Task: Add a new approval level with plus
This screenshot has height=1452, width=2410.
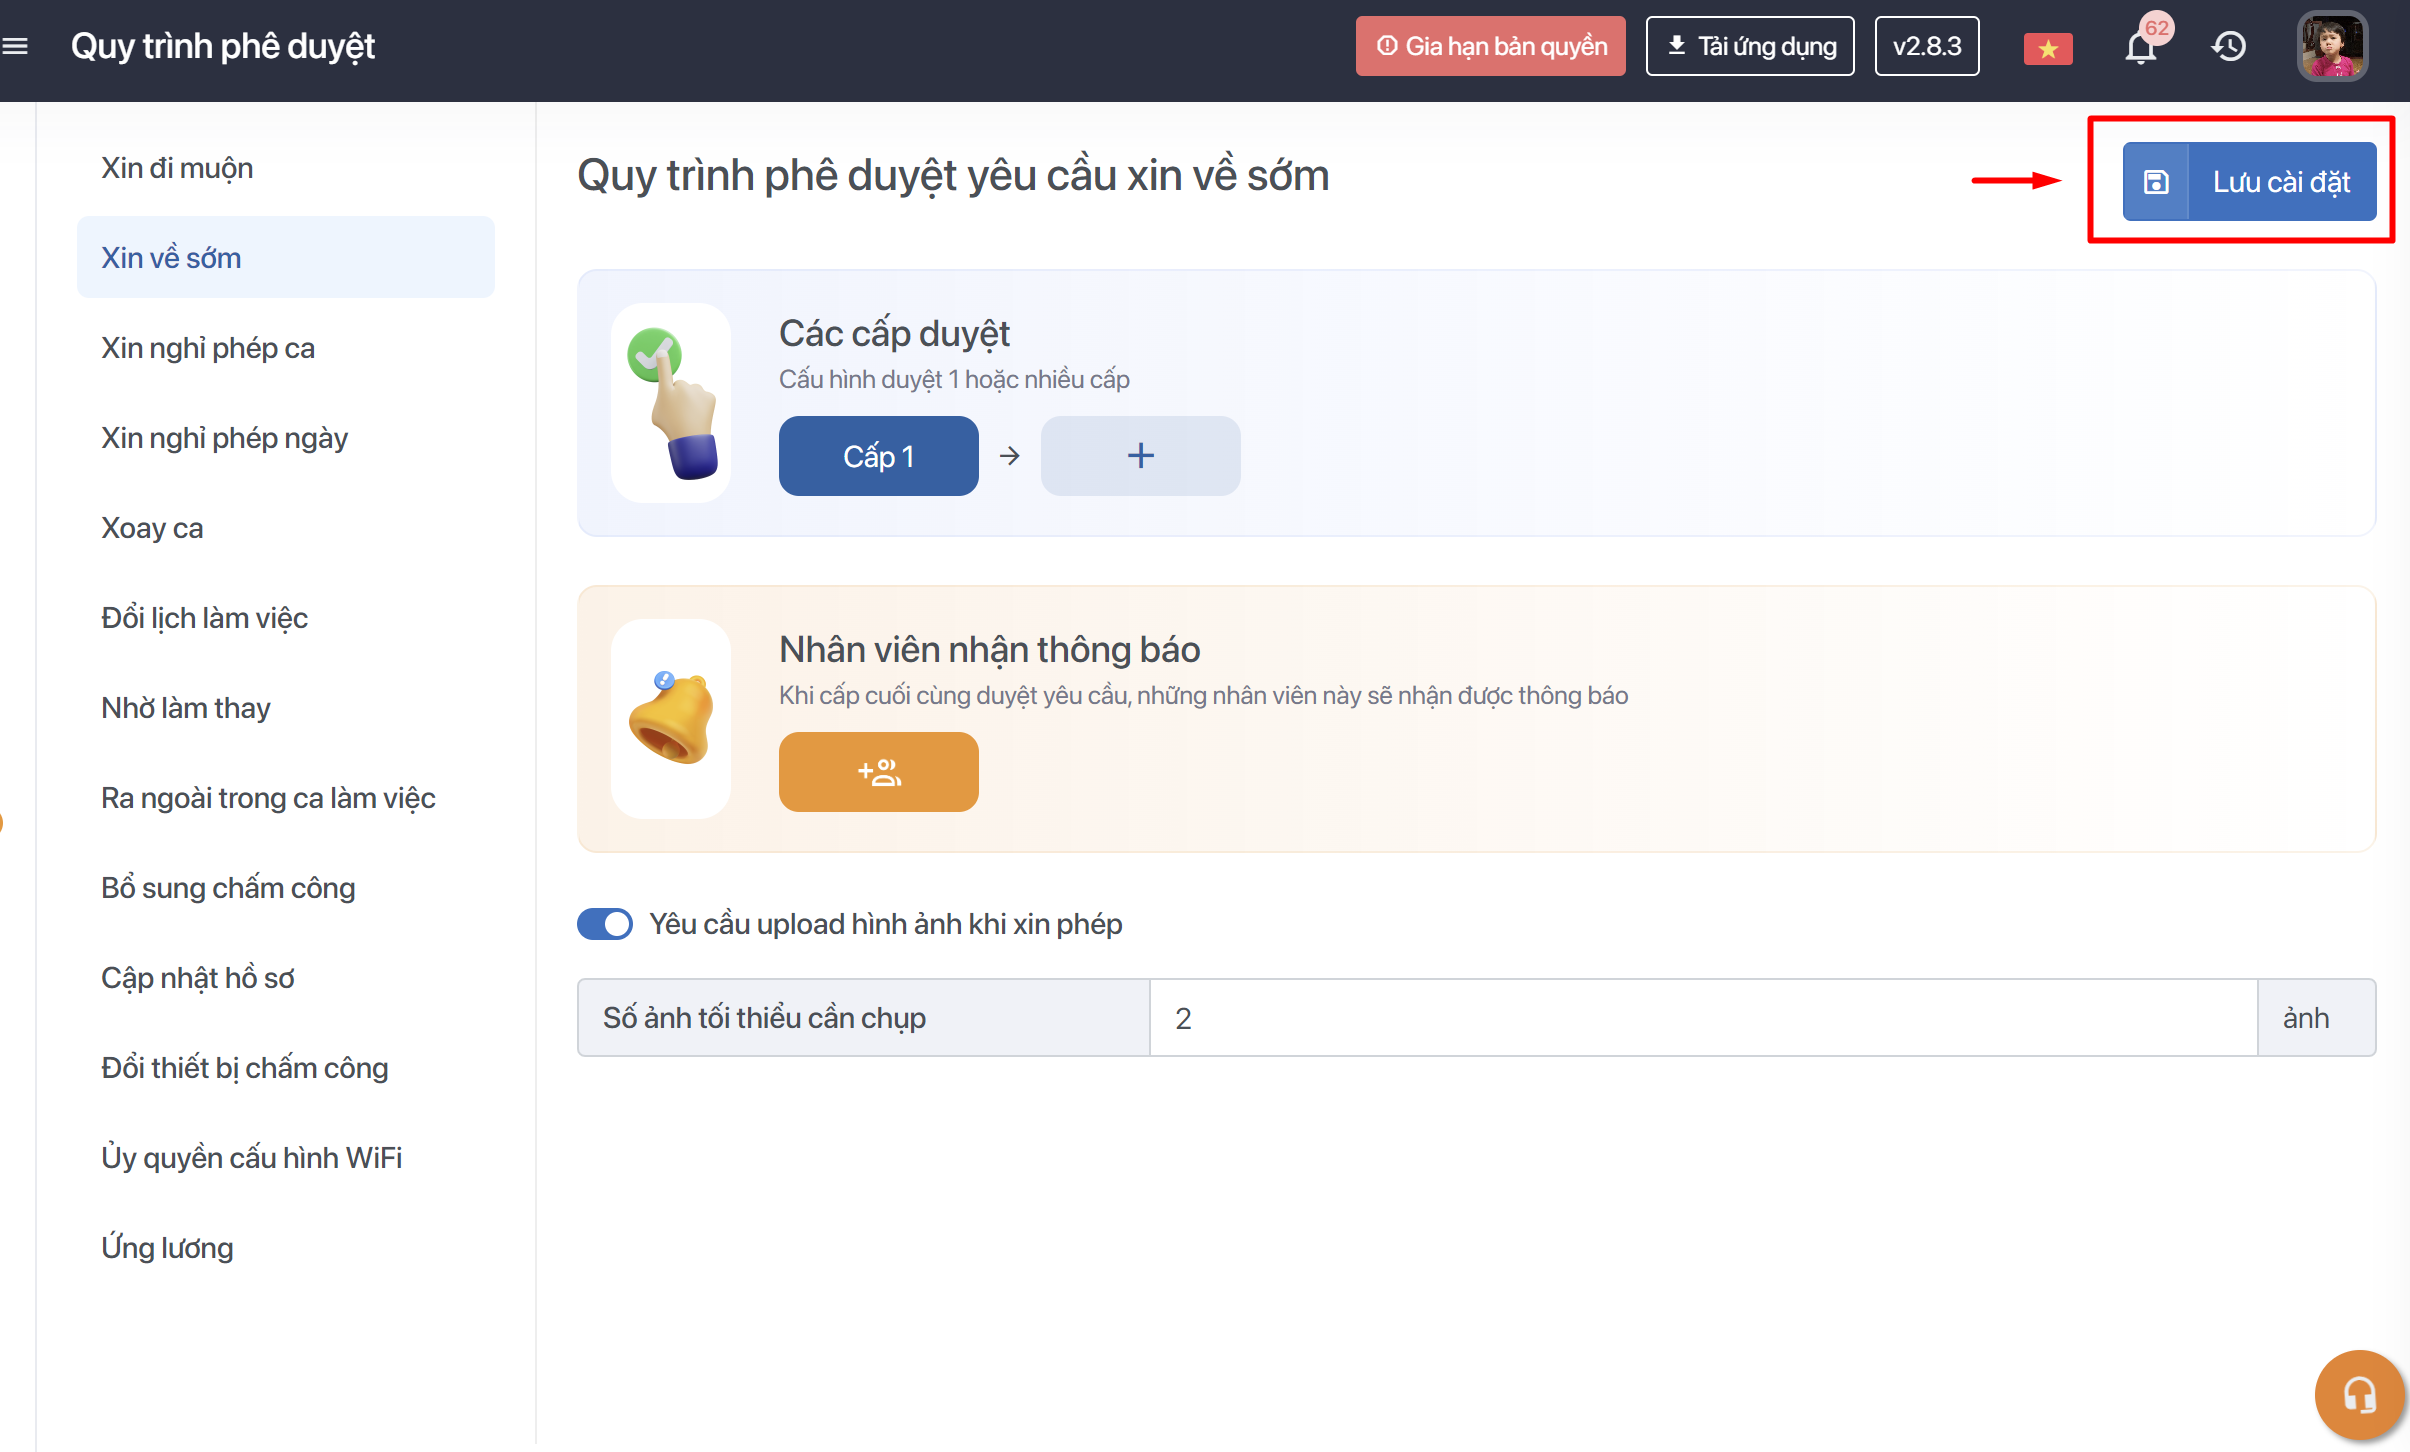Action: (1140, 456)
